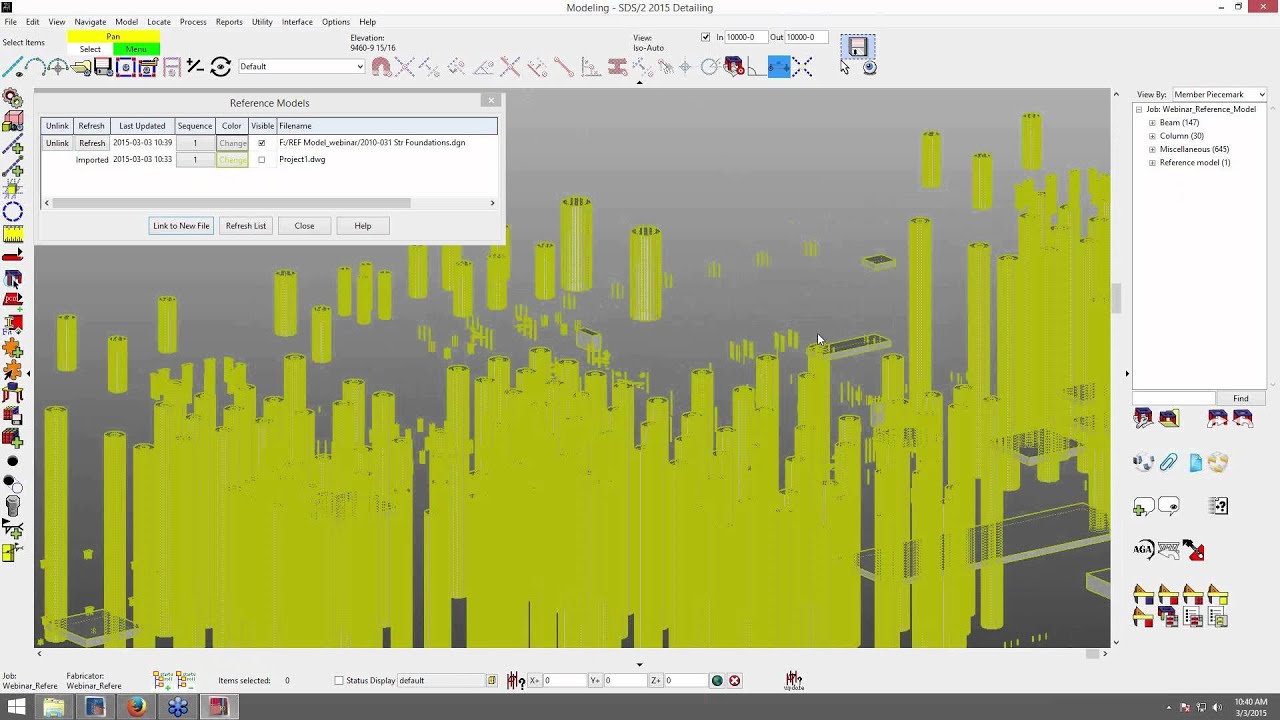Click the status display default field
Screen dimensions: 1280x720
[441, 681]
